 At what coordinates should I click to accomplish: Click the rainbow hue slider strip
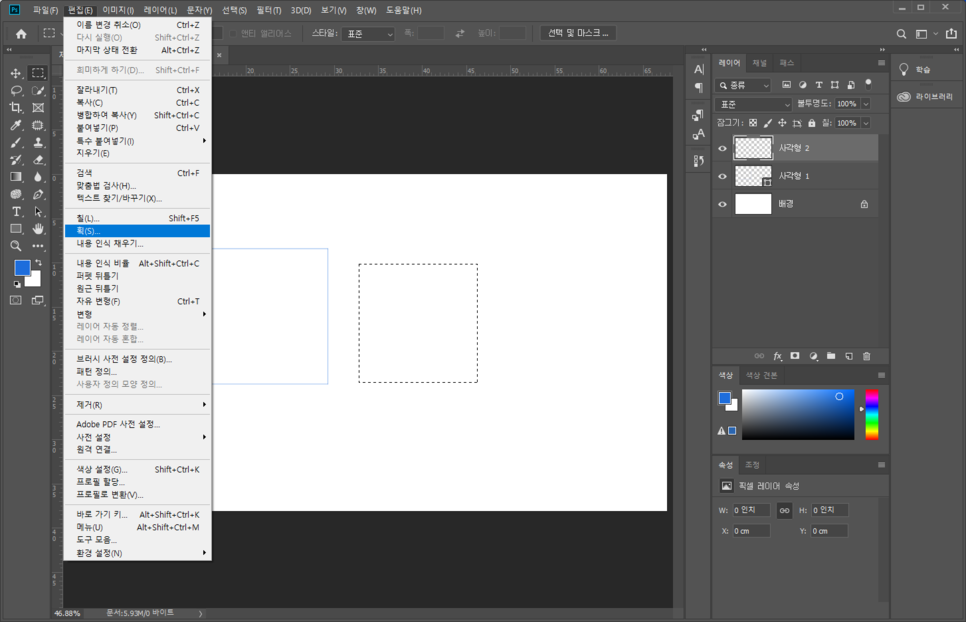tap(872, 414)
